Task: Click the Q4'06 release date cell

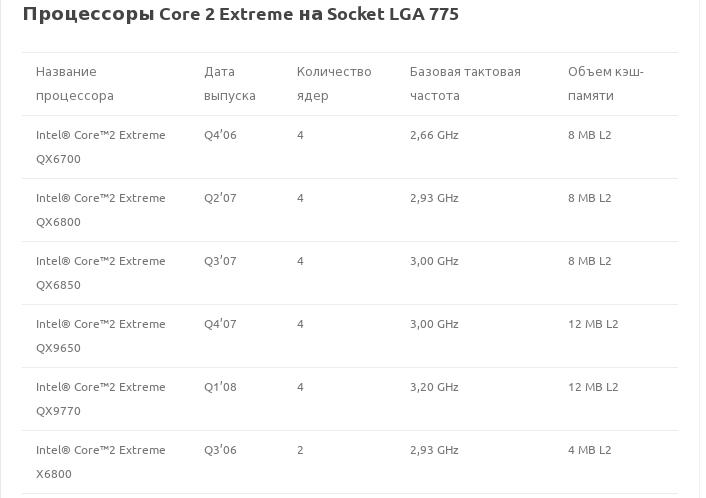Action: (x=220, y=135)
